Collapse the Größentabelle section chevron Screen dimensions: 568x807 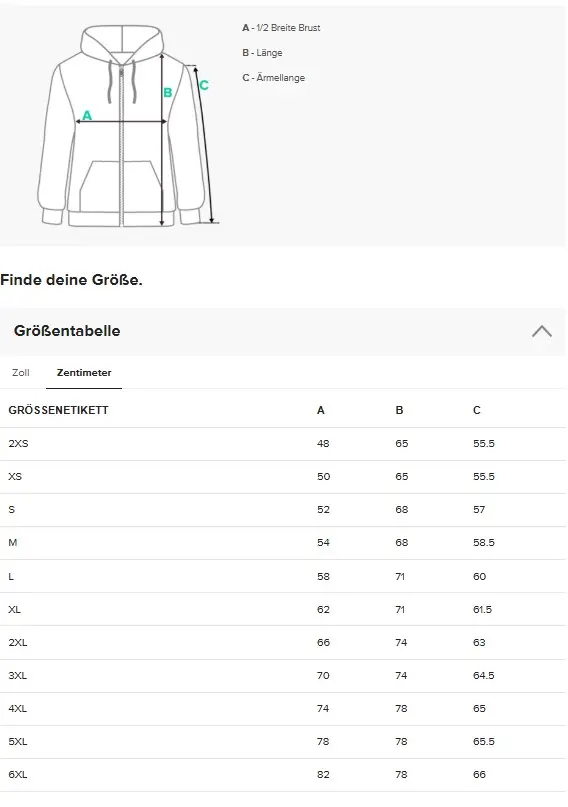click(542, 331)
